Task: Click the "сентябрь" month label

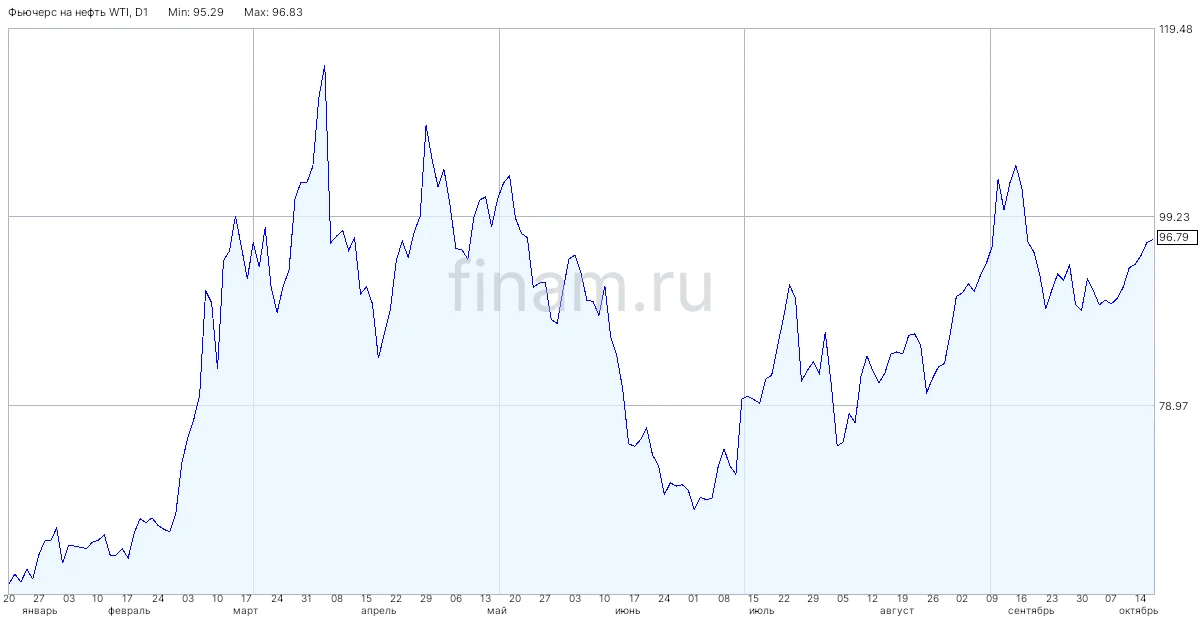Action: click(1031, 610)
